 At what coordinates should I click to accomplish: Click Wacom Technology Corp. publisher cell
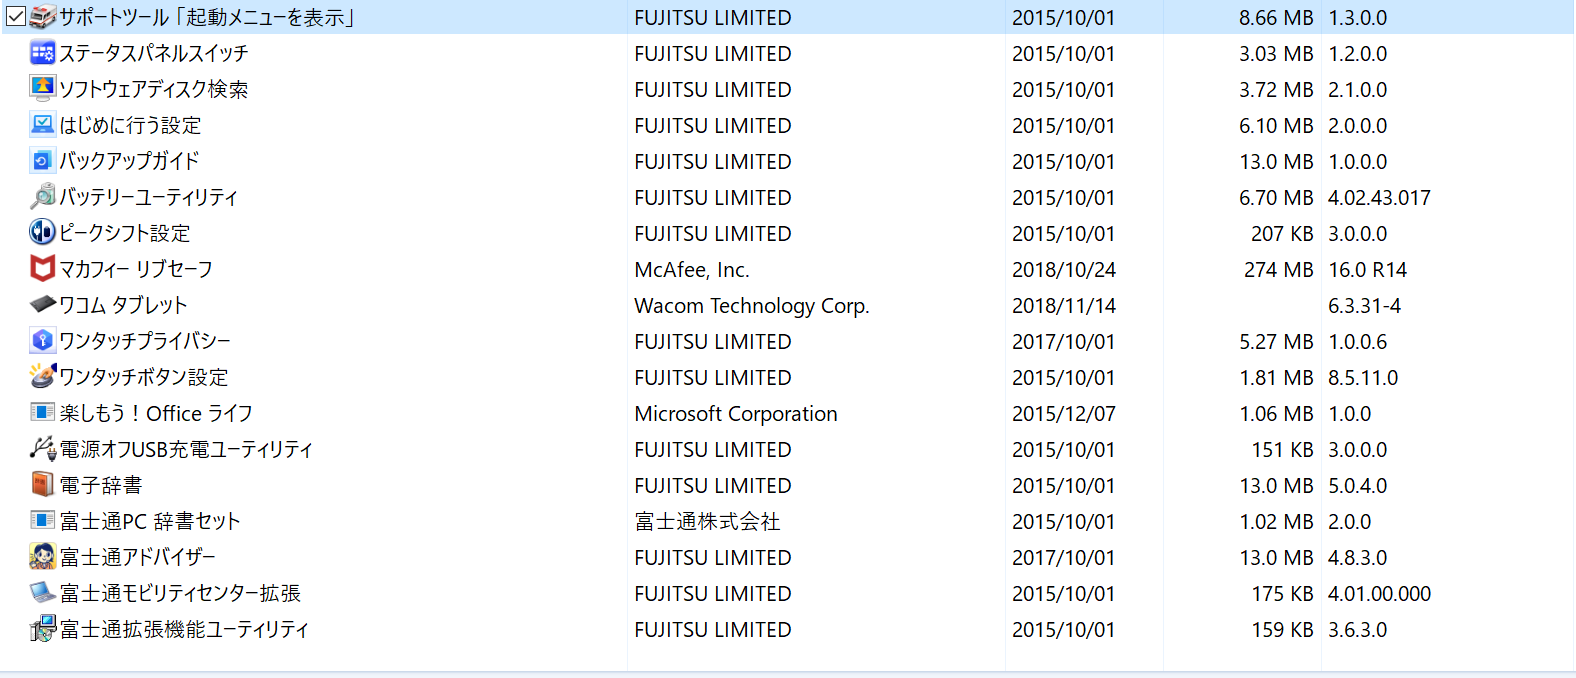click(x=752, y=305)
